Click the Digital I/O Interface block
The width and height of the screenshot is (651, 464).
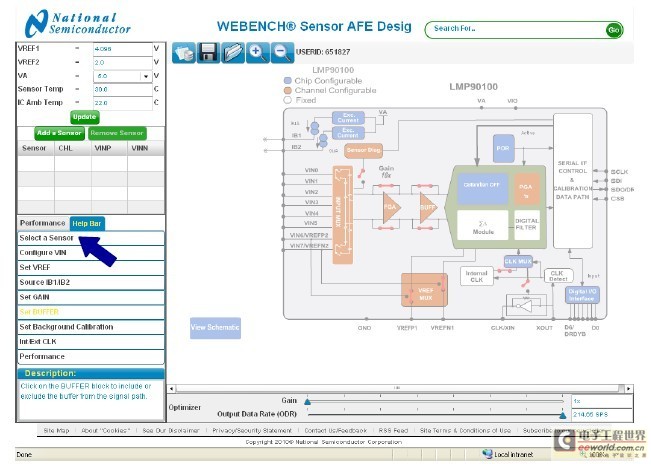pos(582,295)
